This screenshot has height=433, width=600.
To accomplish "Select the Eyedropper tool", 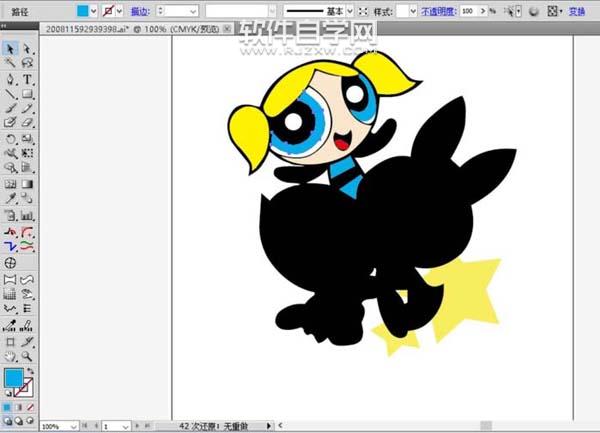I will [x=10, y=198].
